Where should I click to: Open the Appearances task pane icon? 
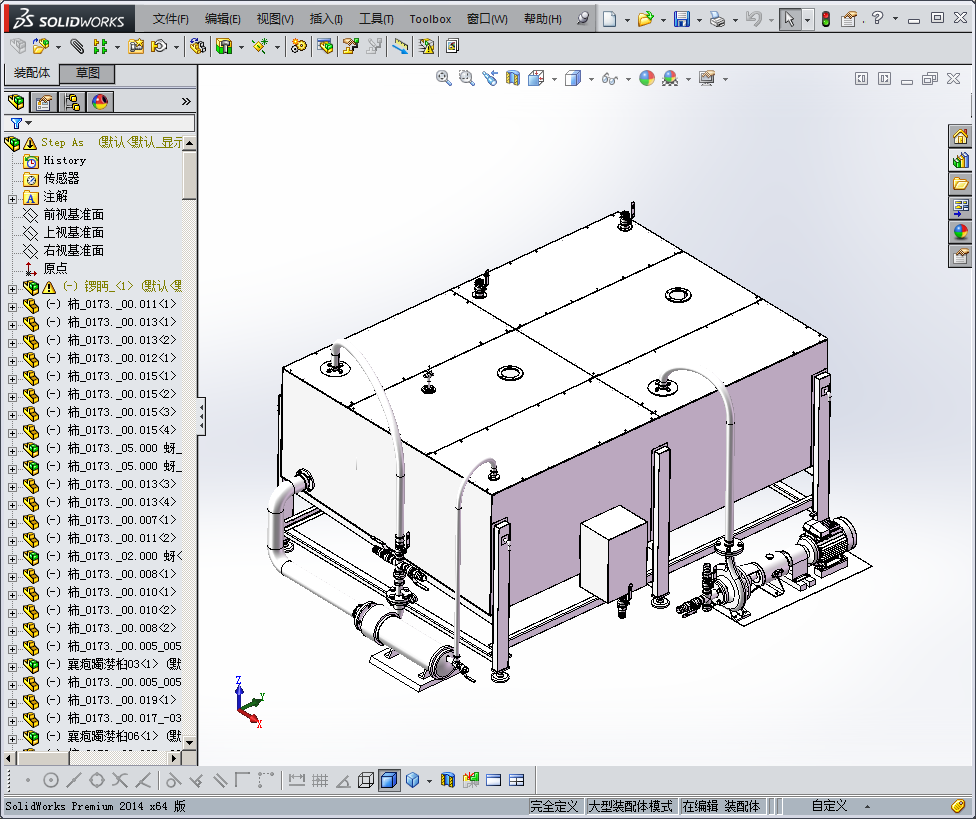[x=960, y=233]
